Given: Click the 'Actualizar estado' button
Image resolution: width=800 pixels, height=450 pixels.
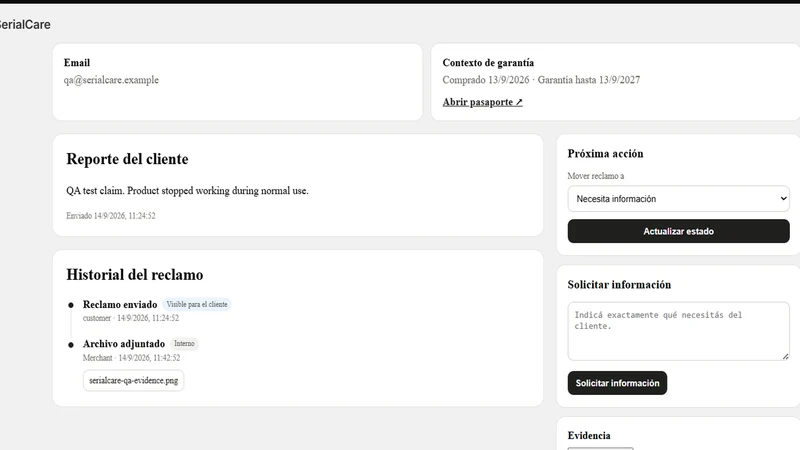Looking at the screenshot, I should 678,231.
